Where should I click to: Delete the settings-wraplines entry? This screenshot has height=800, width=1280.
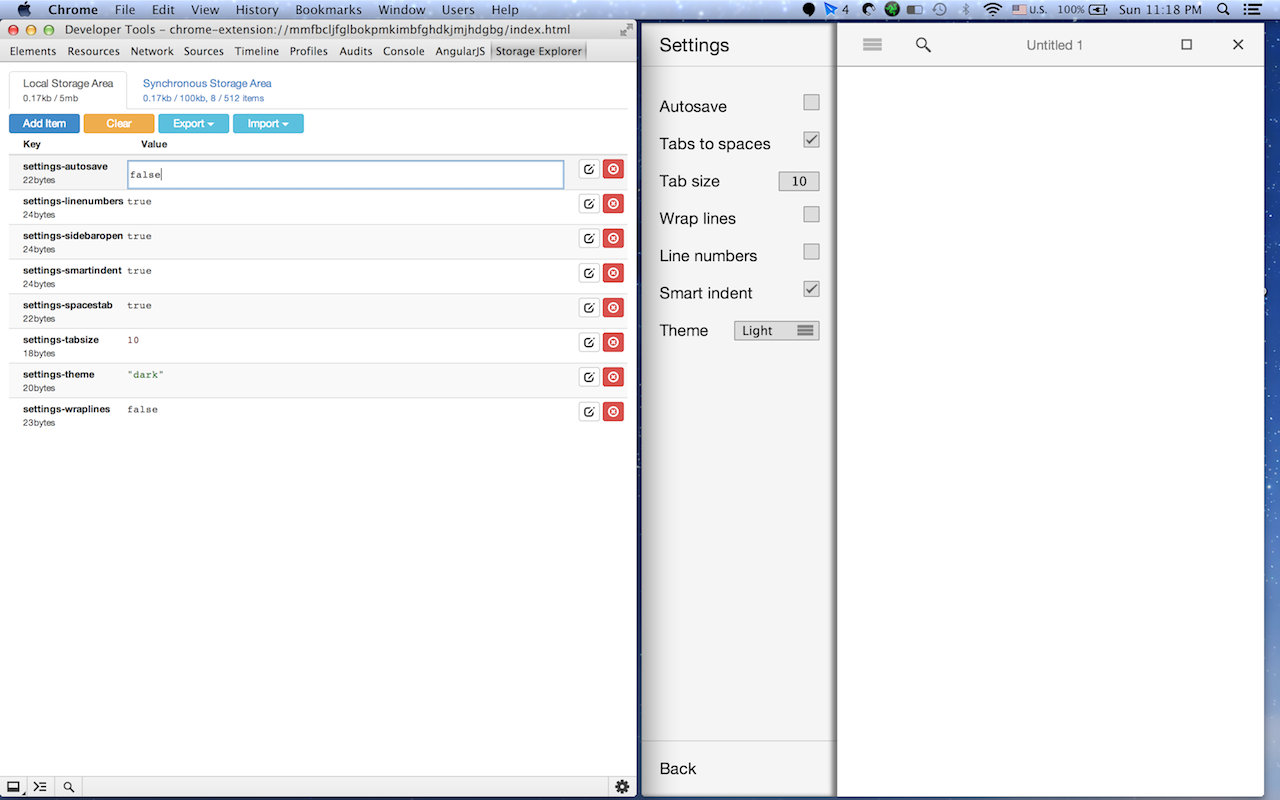click(x=613, y=411)
